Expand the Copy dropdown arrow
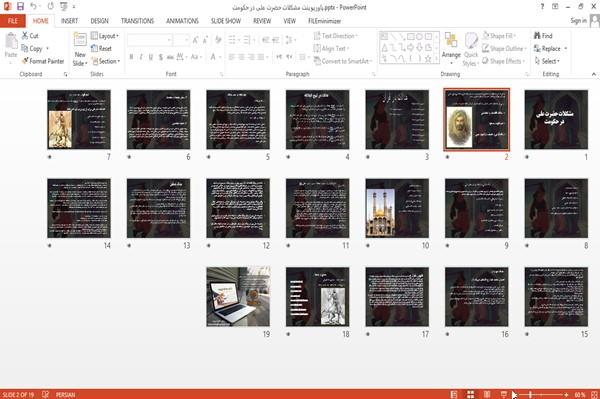This screenshot has height=399, width=600. coord(47,49)
